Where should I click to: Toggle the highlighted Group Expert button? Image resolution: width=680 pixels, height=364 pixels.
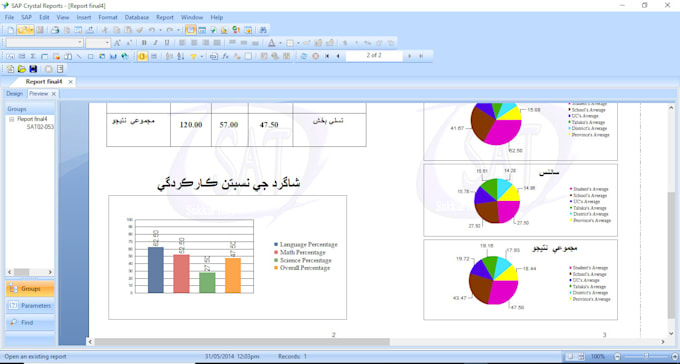pyautogui.click(x=142, y=56)
